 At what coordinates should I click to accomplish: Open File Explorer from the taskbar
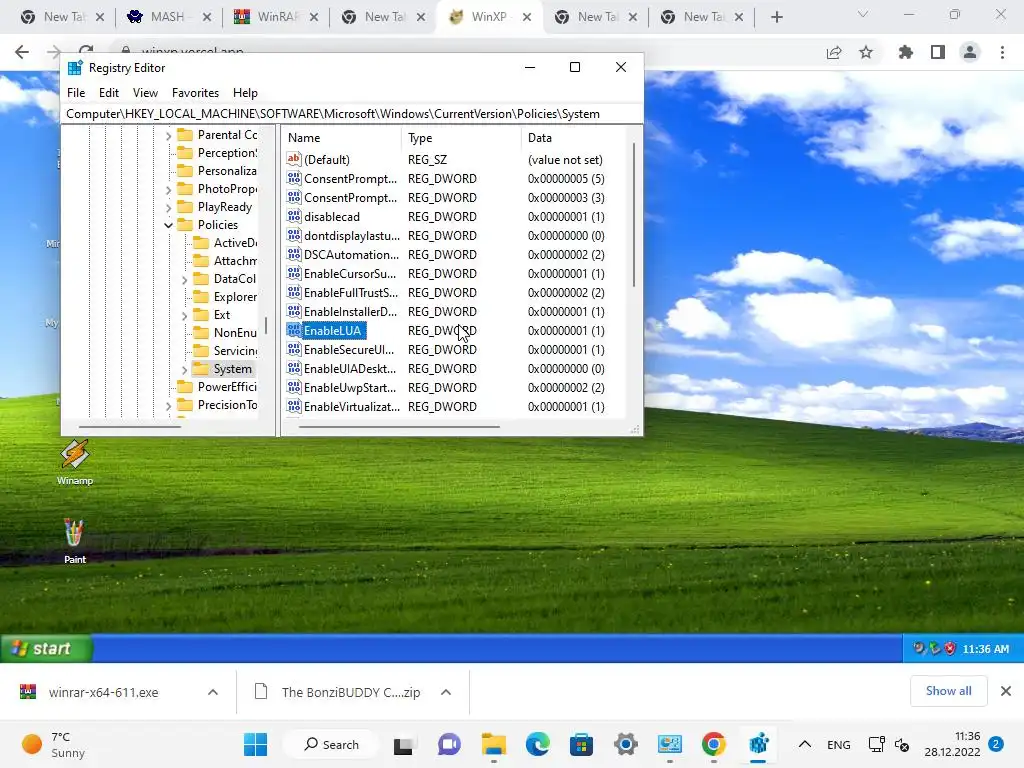point(494,744)
